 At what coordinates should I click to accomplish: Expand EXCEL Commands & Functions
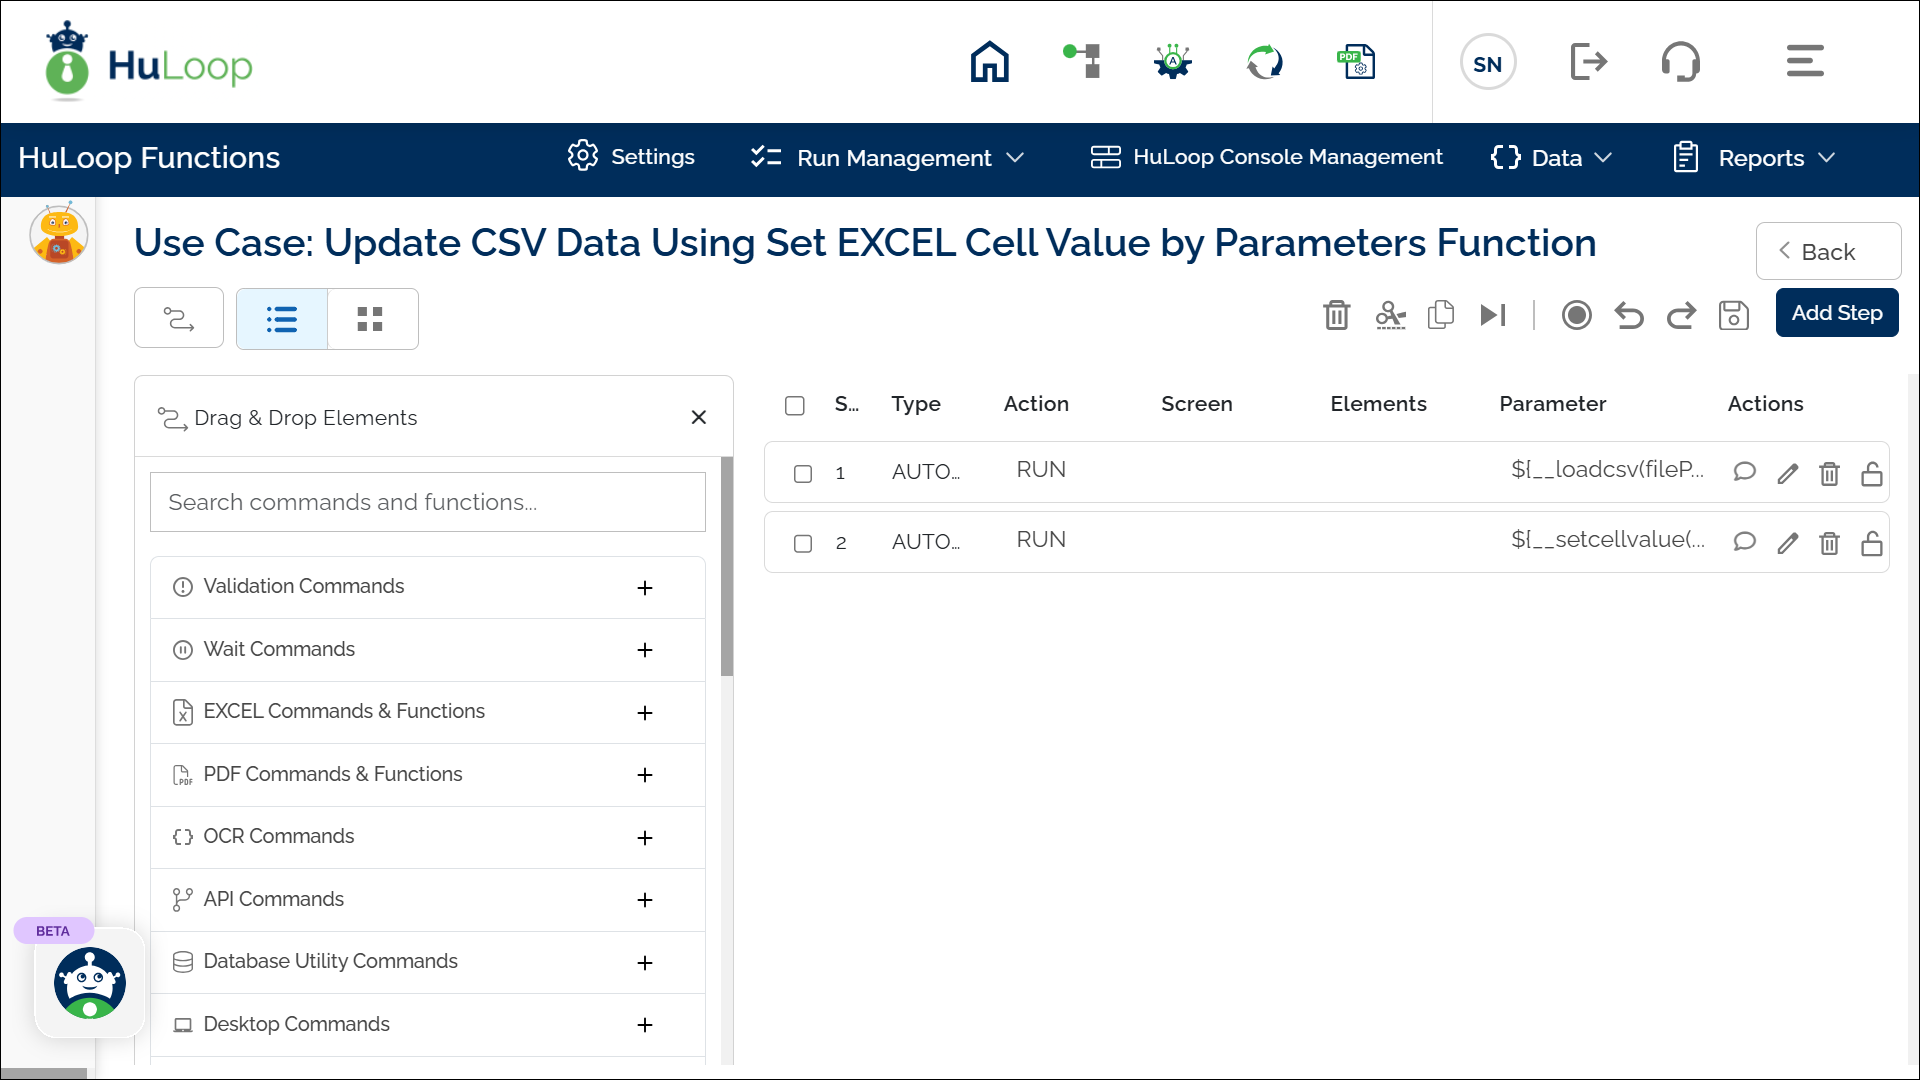(x=645, y=713)
